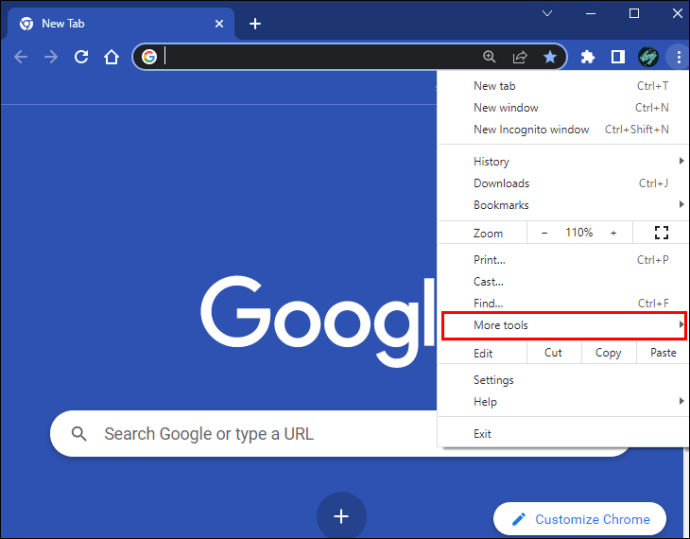Screen dimensions: 690x539
Task: Expand the History submenu
Action: click(x=563, y=161)
